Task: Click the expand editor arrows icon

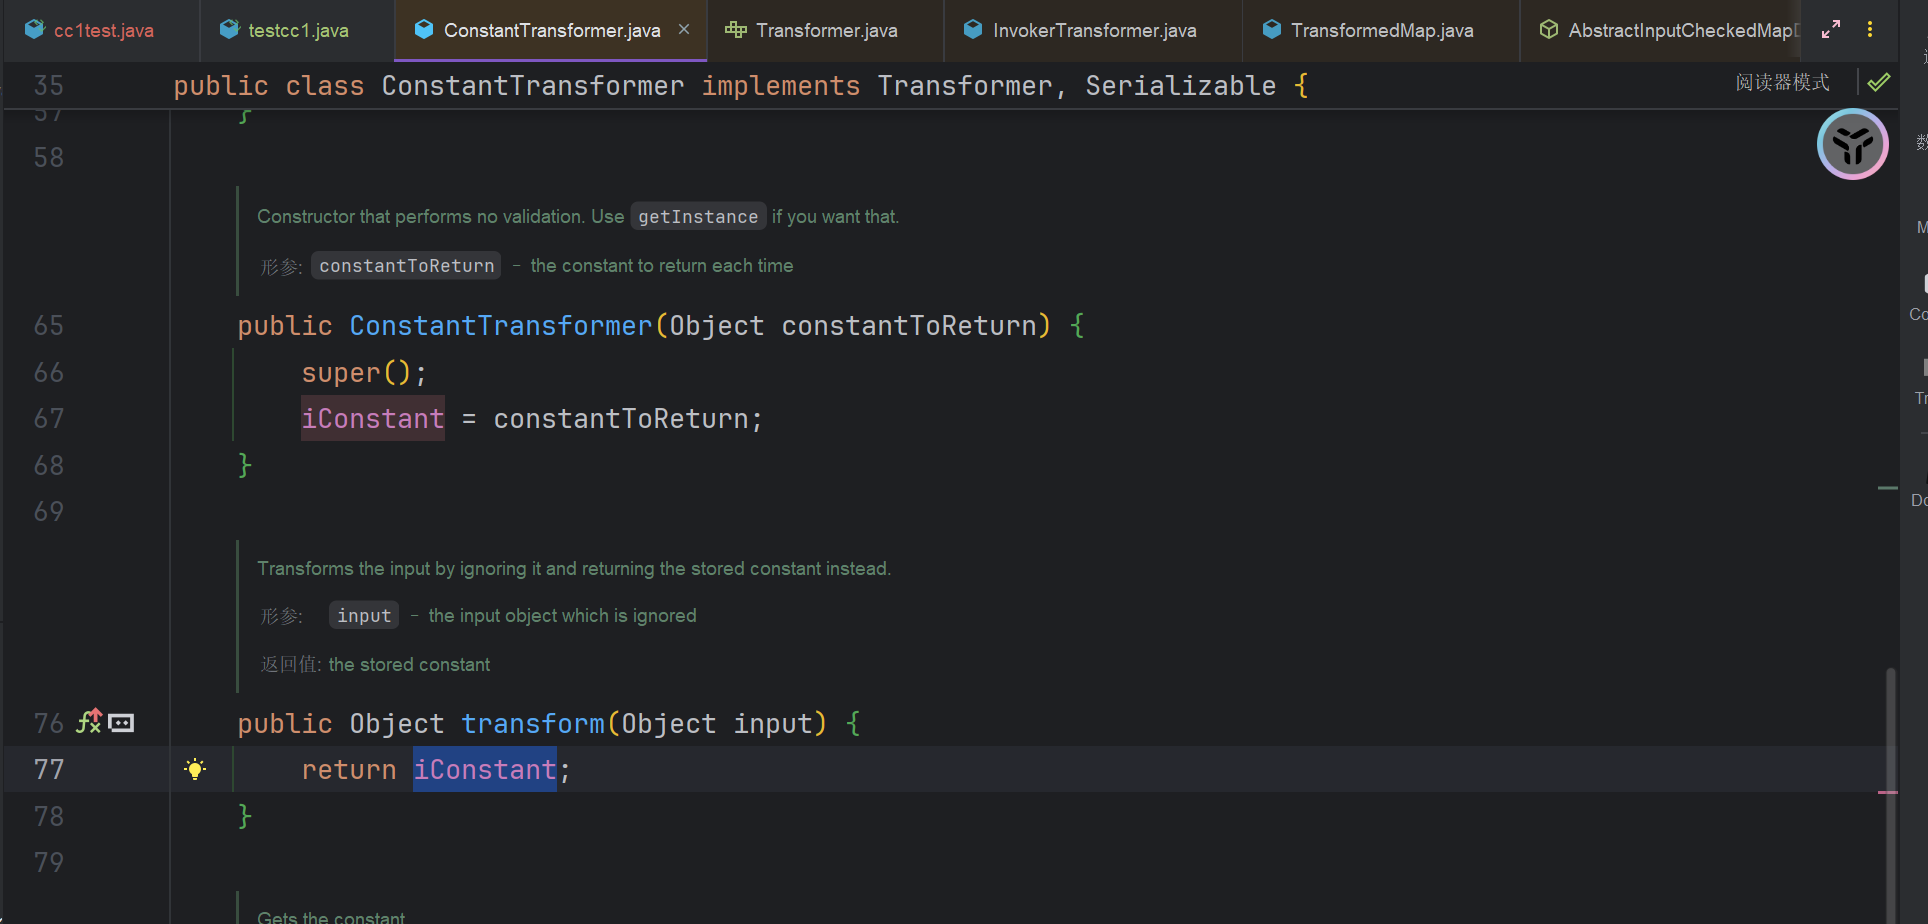Action: click(x=1830, y=30)
